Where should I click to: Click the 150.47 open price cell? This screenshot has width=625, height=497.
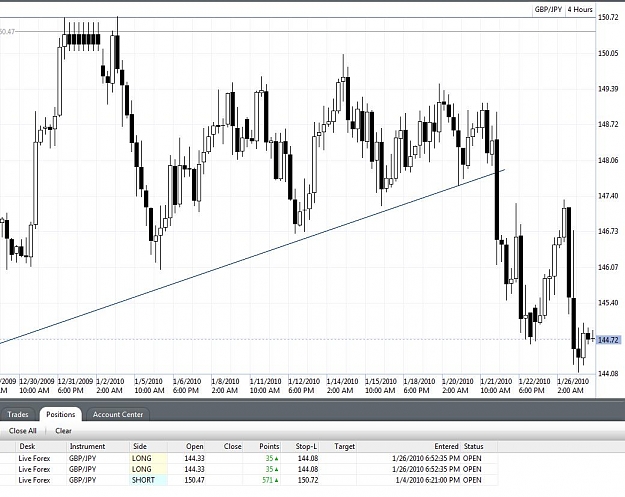coord(195,480)
